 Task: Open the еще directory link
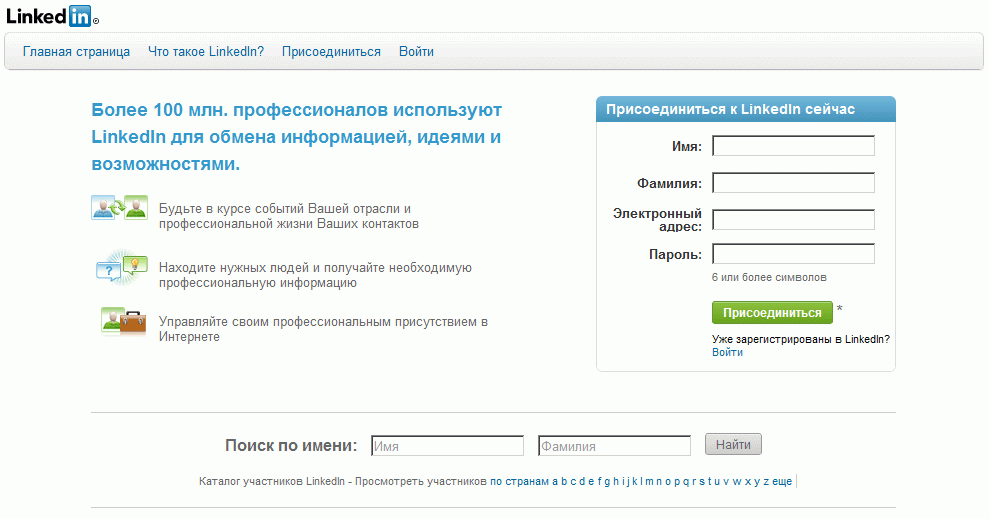click(x=782, y=482)
